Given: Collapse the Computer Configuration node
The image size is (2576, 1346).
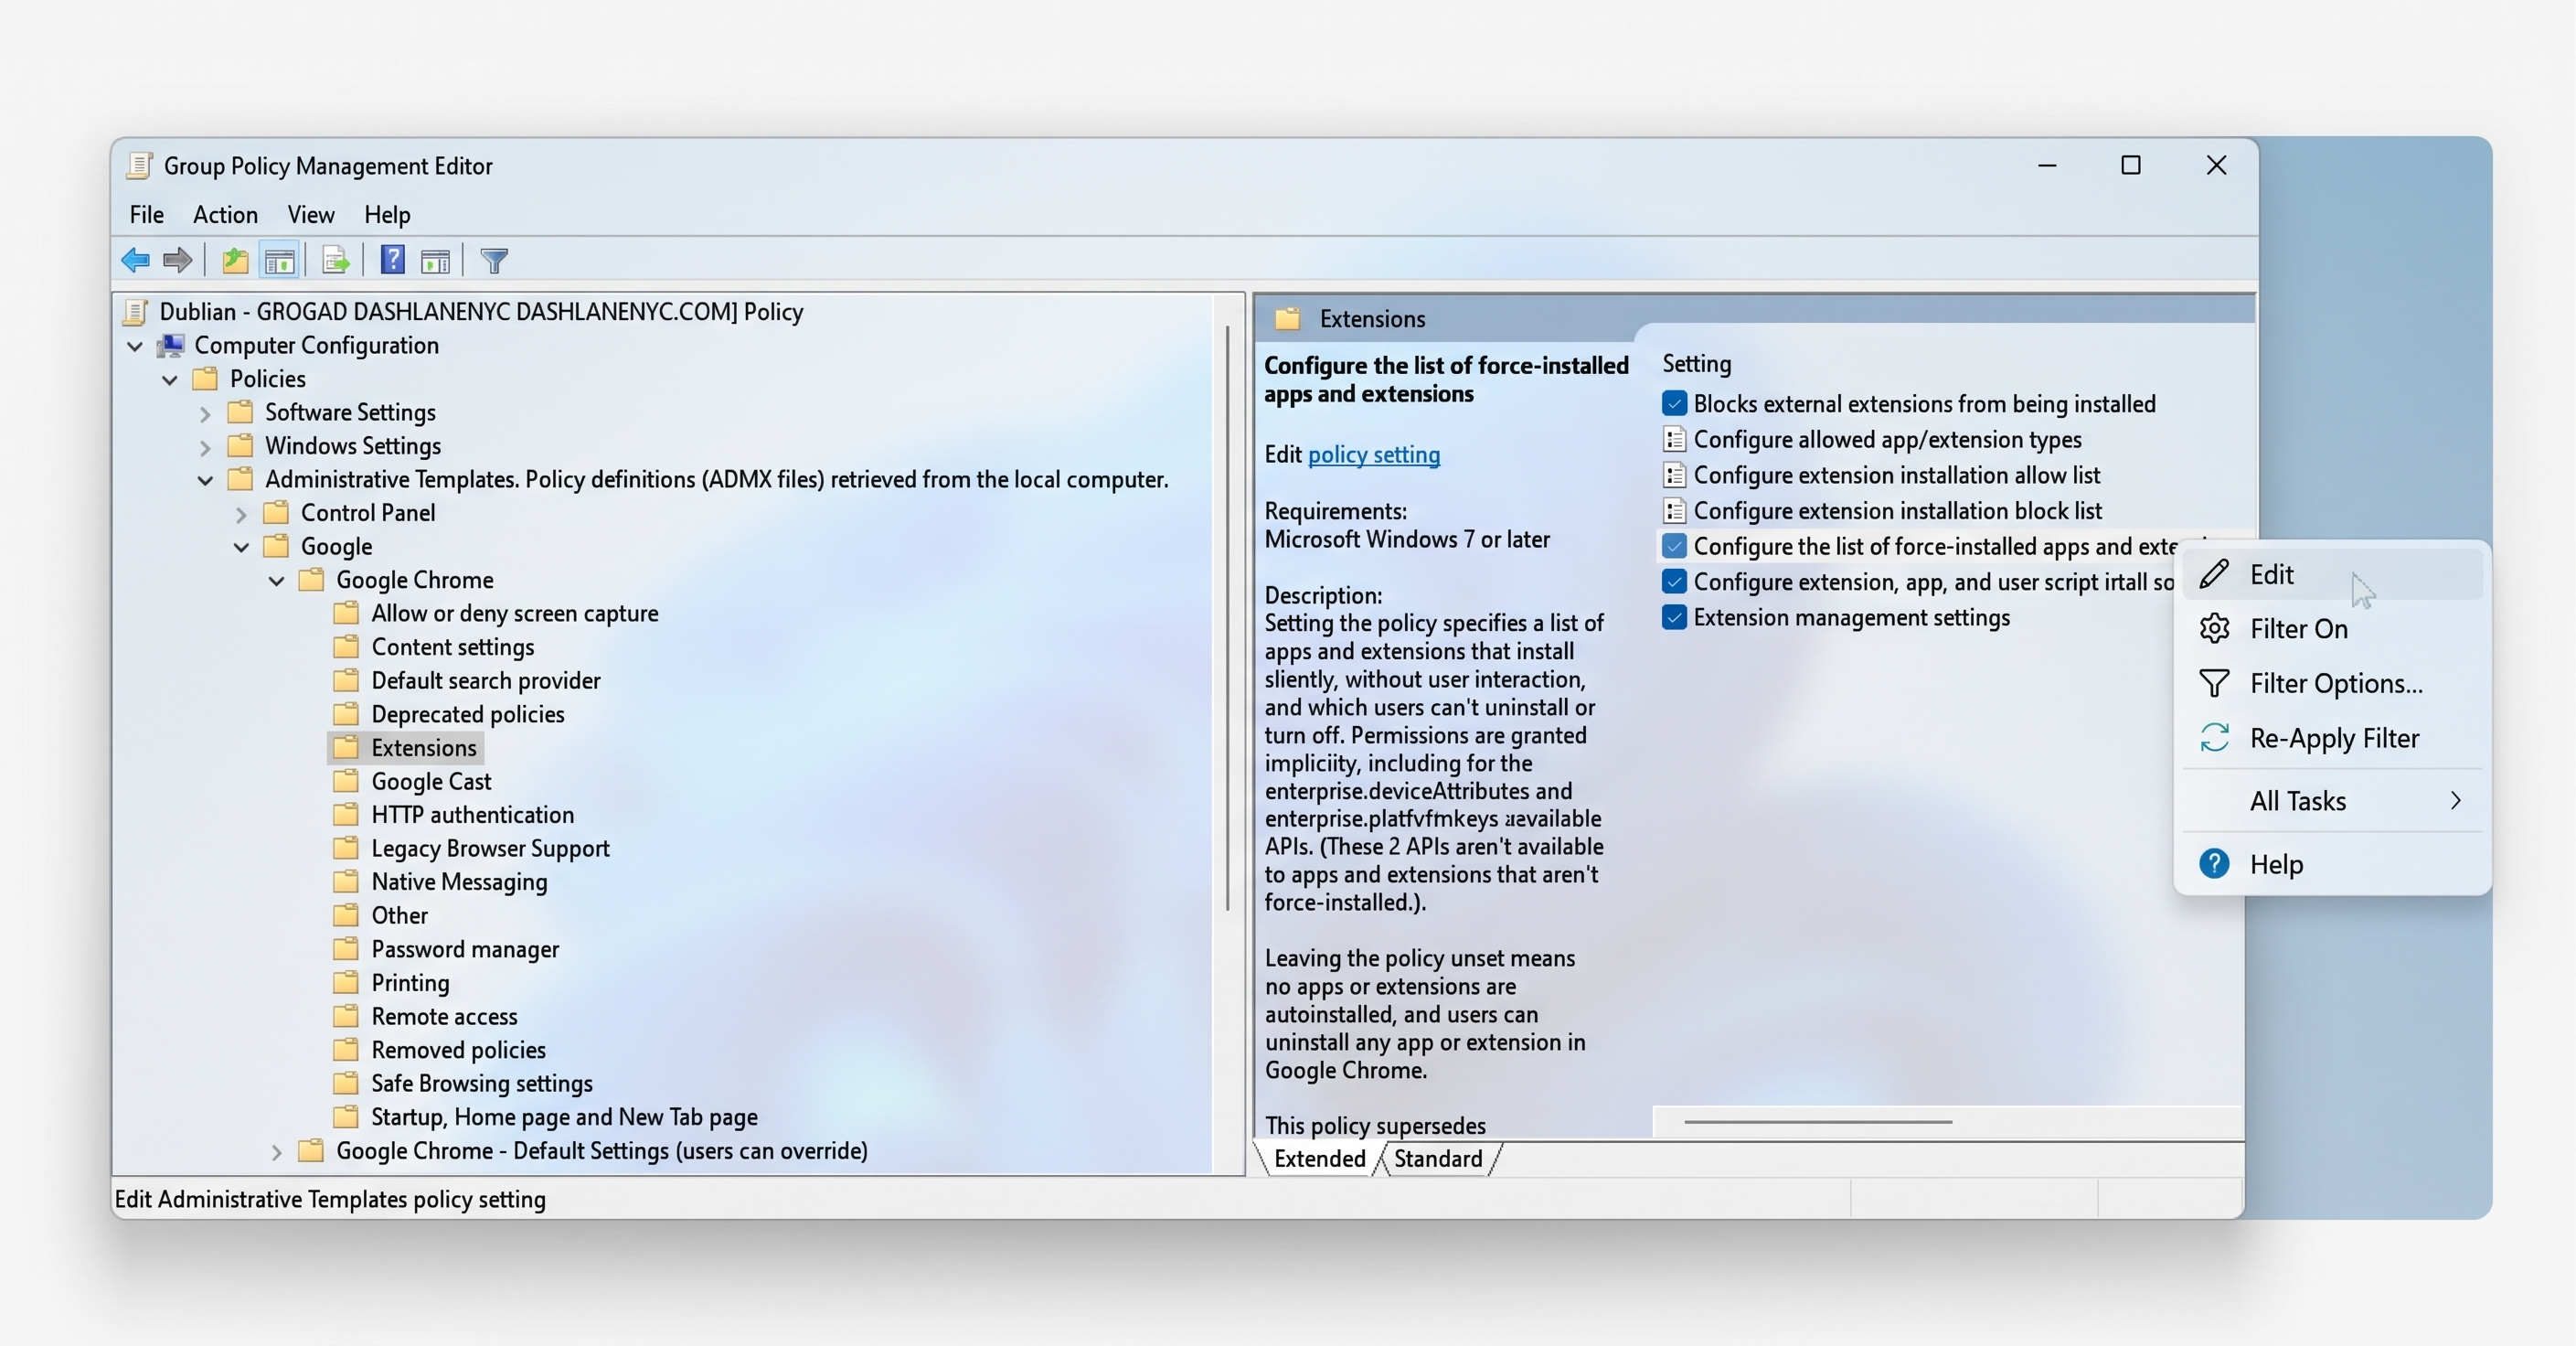Looking at the screenshot, I should [135, 346].
